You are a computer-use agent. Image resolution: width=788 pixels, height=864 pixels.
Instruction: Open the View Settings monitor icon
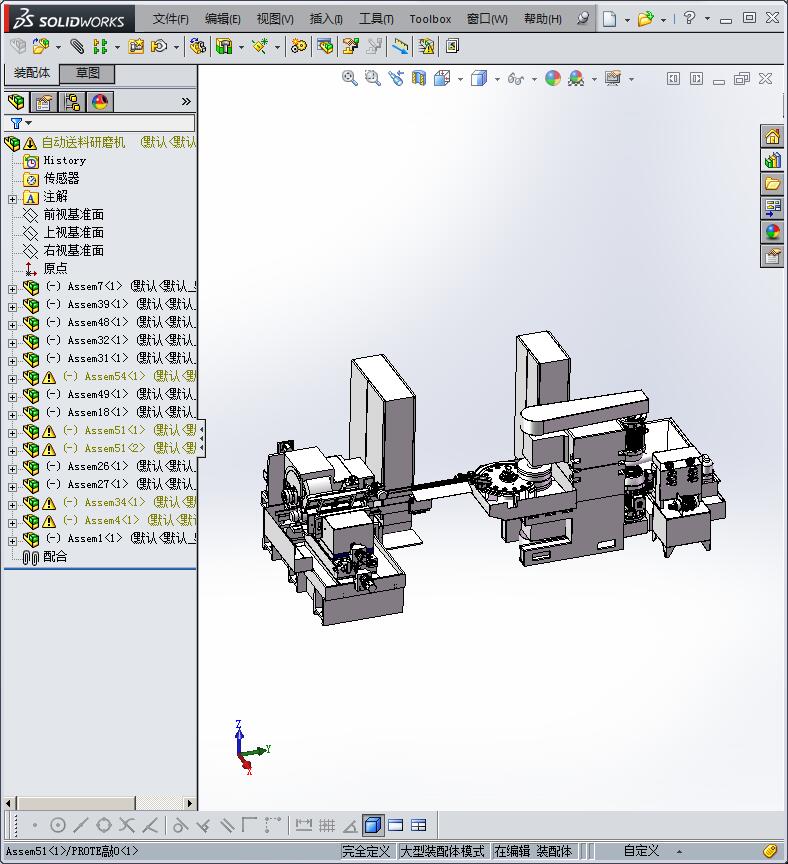[x=613, y=78]
